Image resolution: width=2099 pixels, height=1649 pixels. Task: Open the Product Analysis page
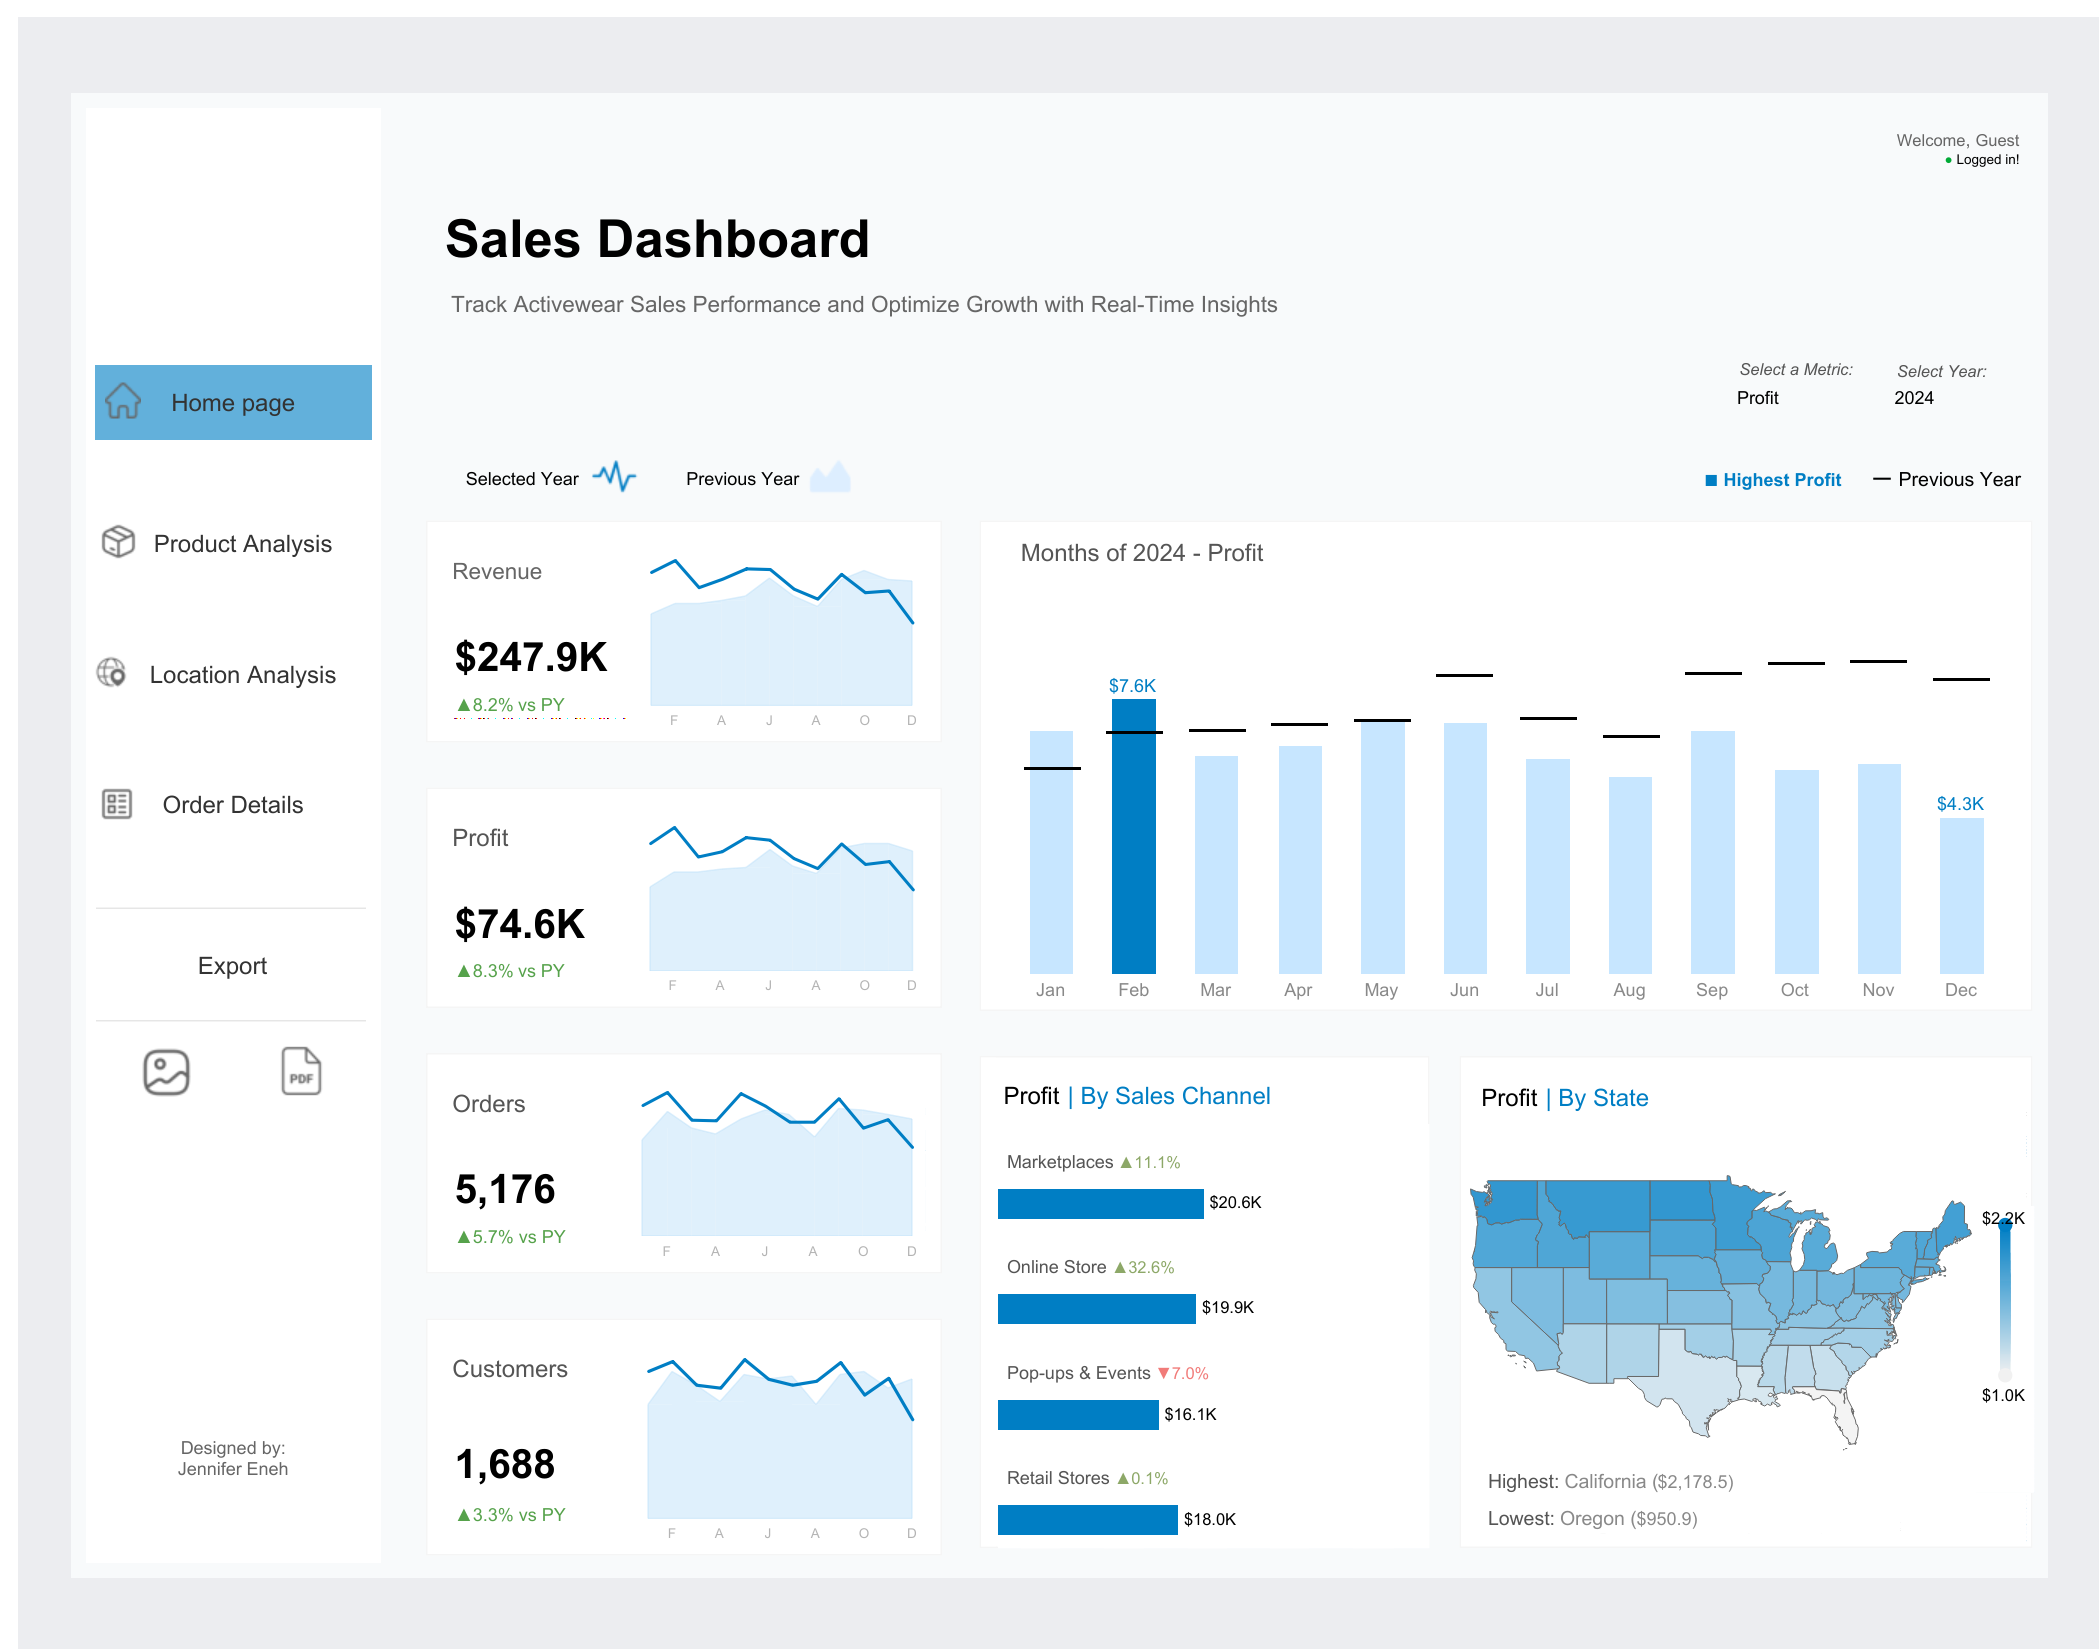point(242,544)
